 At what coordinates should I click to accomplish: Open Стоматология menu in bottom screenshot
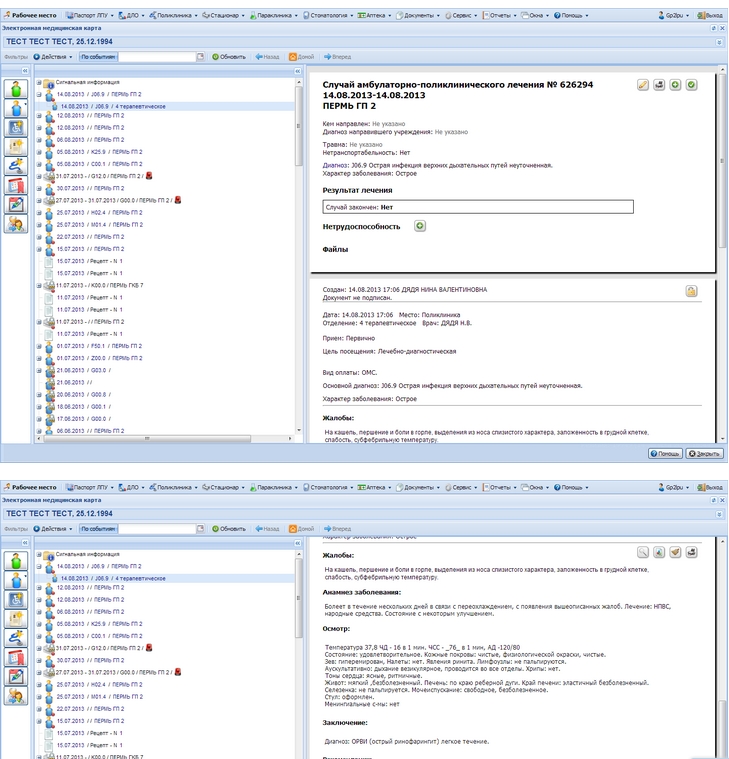328,487
